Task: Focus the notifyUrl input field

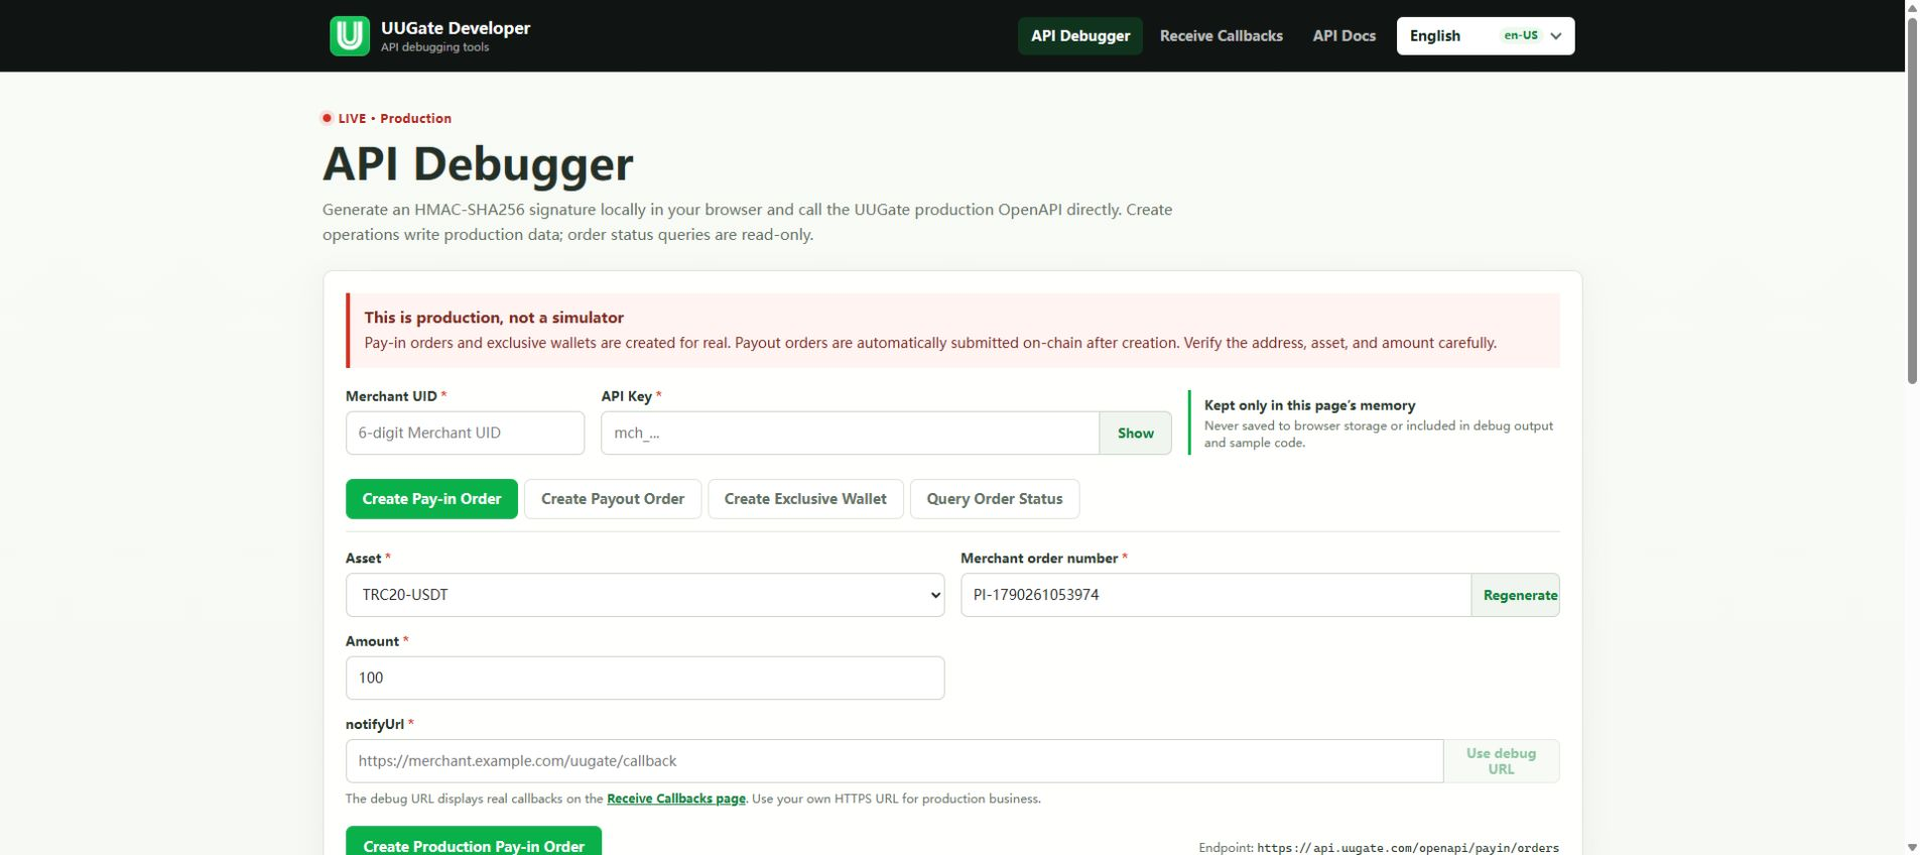Action: (894, 761)
